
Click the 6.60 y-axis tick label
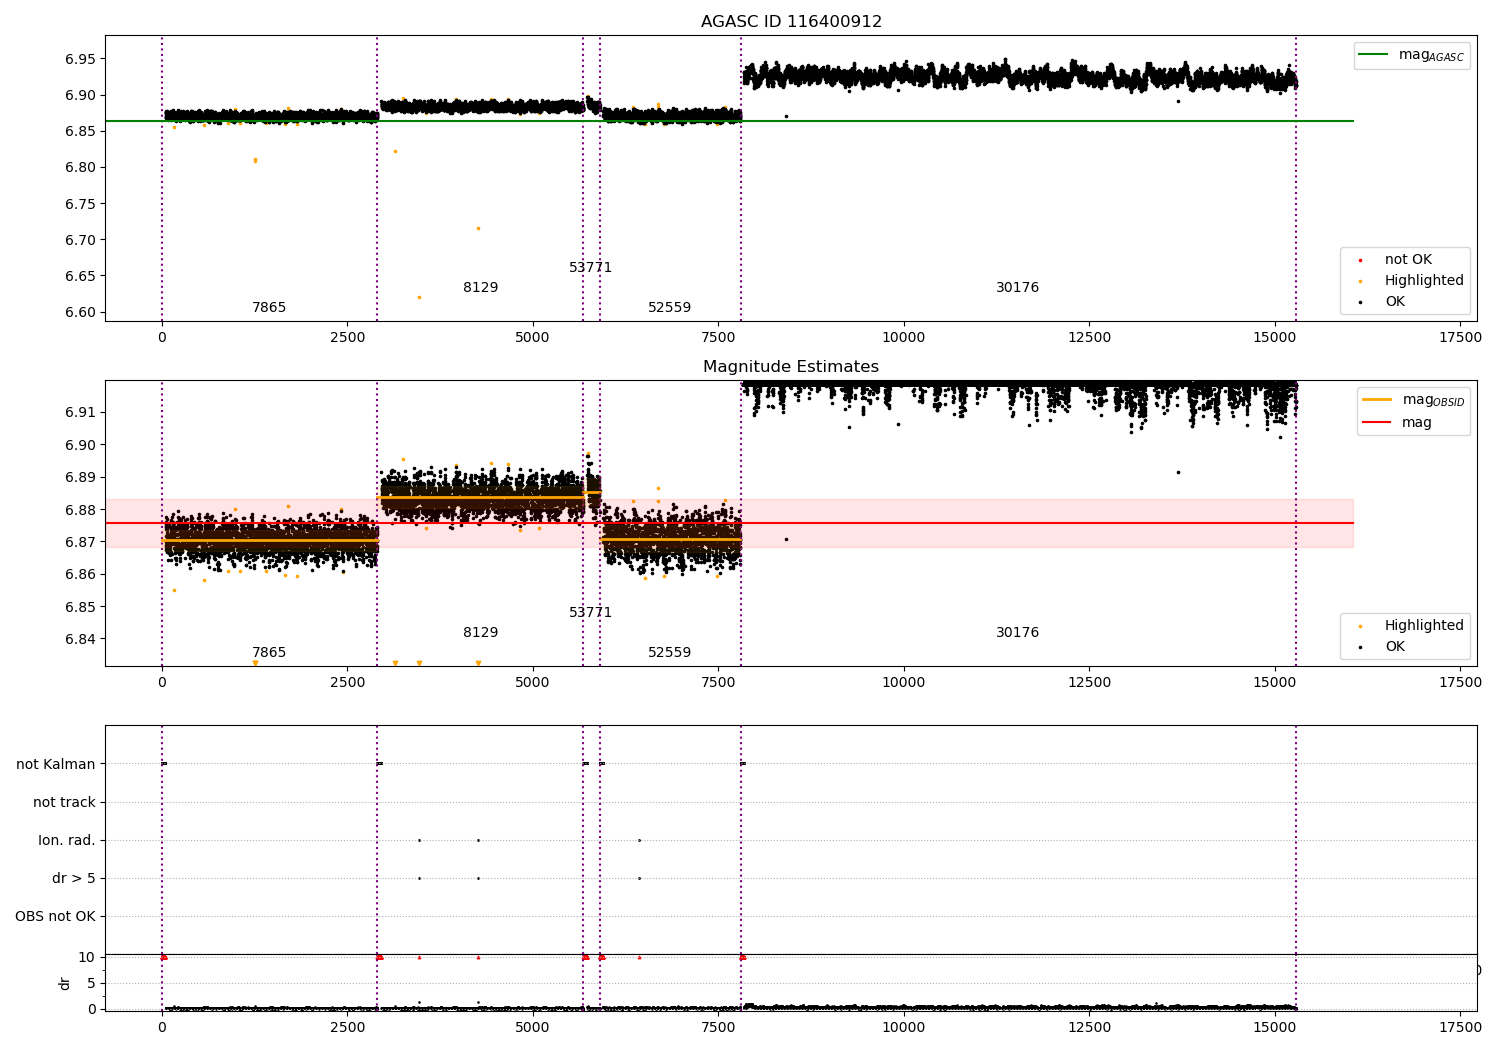[x=80, y=312]
